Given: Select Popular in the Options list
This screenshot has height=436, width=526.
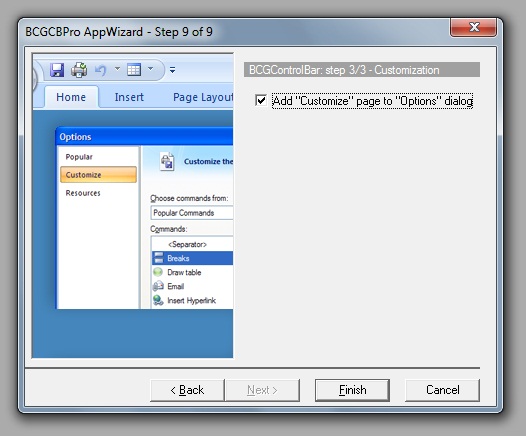Looking at the screenshot, I should point(79,157).
